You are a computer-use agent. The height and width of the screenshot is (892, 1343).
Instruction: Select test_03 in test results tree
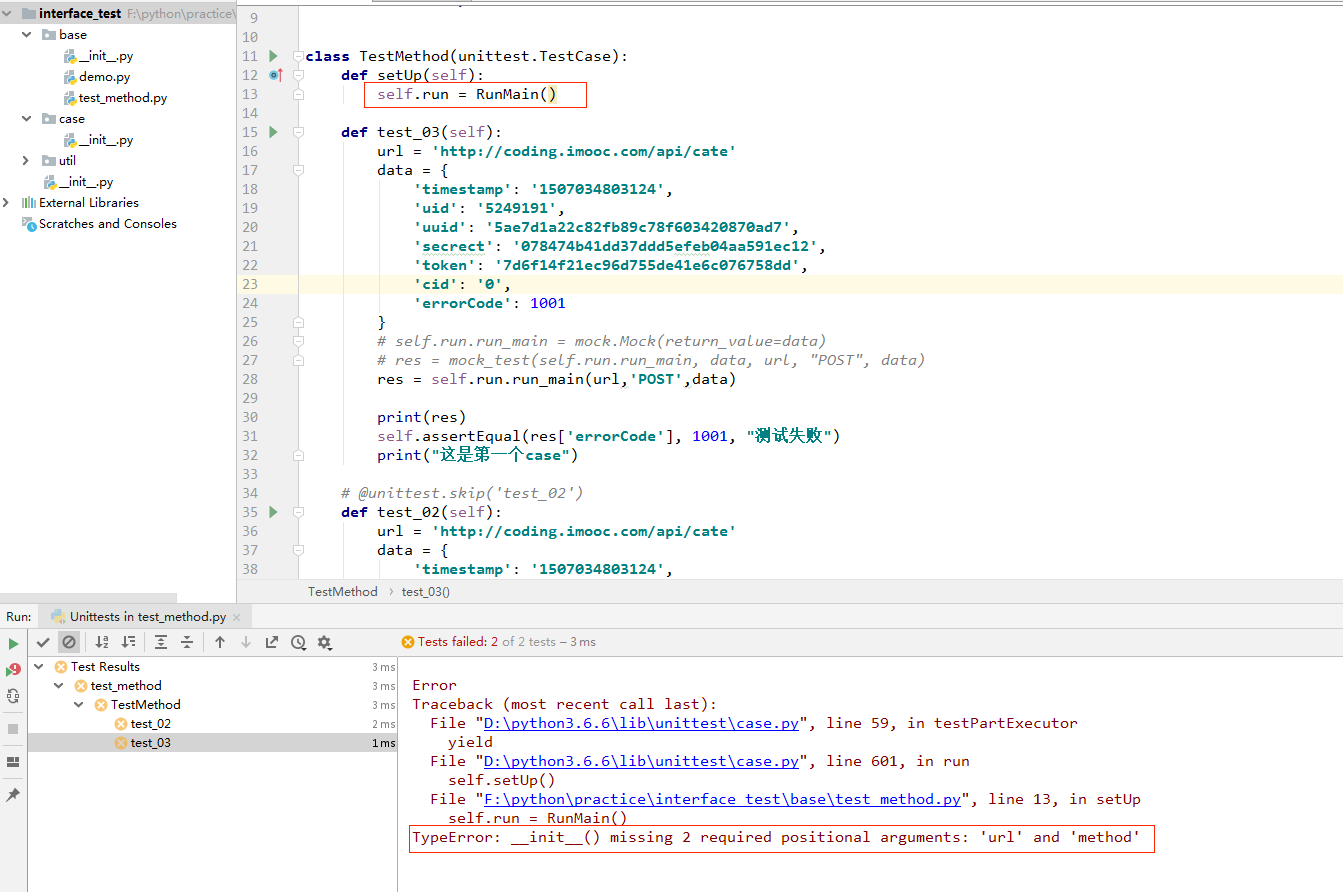pyautogui.click(x=150, y=743)
